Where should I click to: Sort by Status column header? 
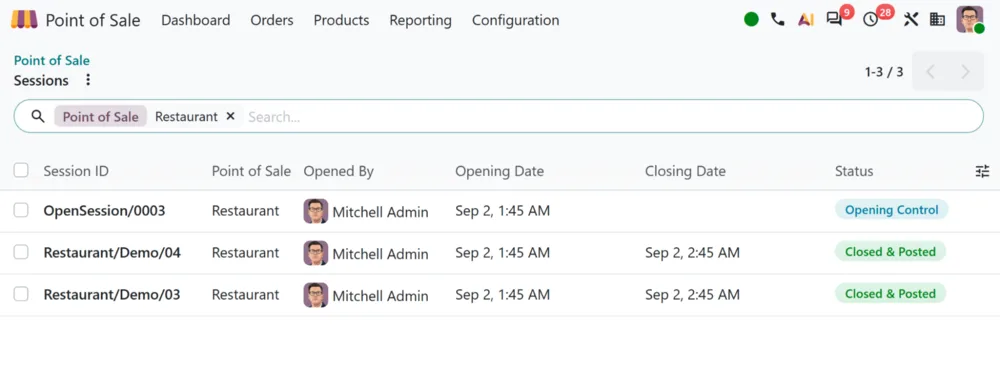point(854,171)
